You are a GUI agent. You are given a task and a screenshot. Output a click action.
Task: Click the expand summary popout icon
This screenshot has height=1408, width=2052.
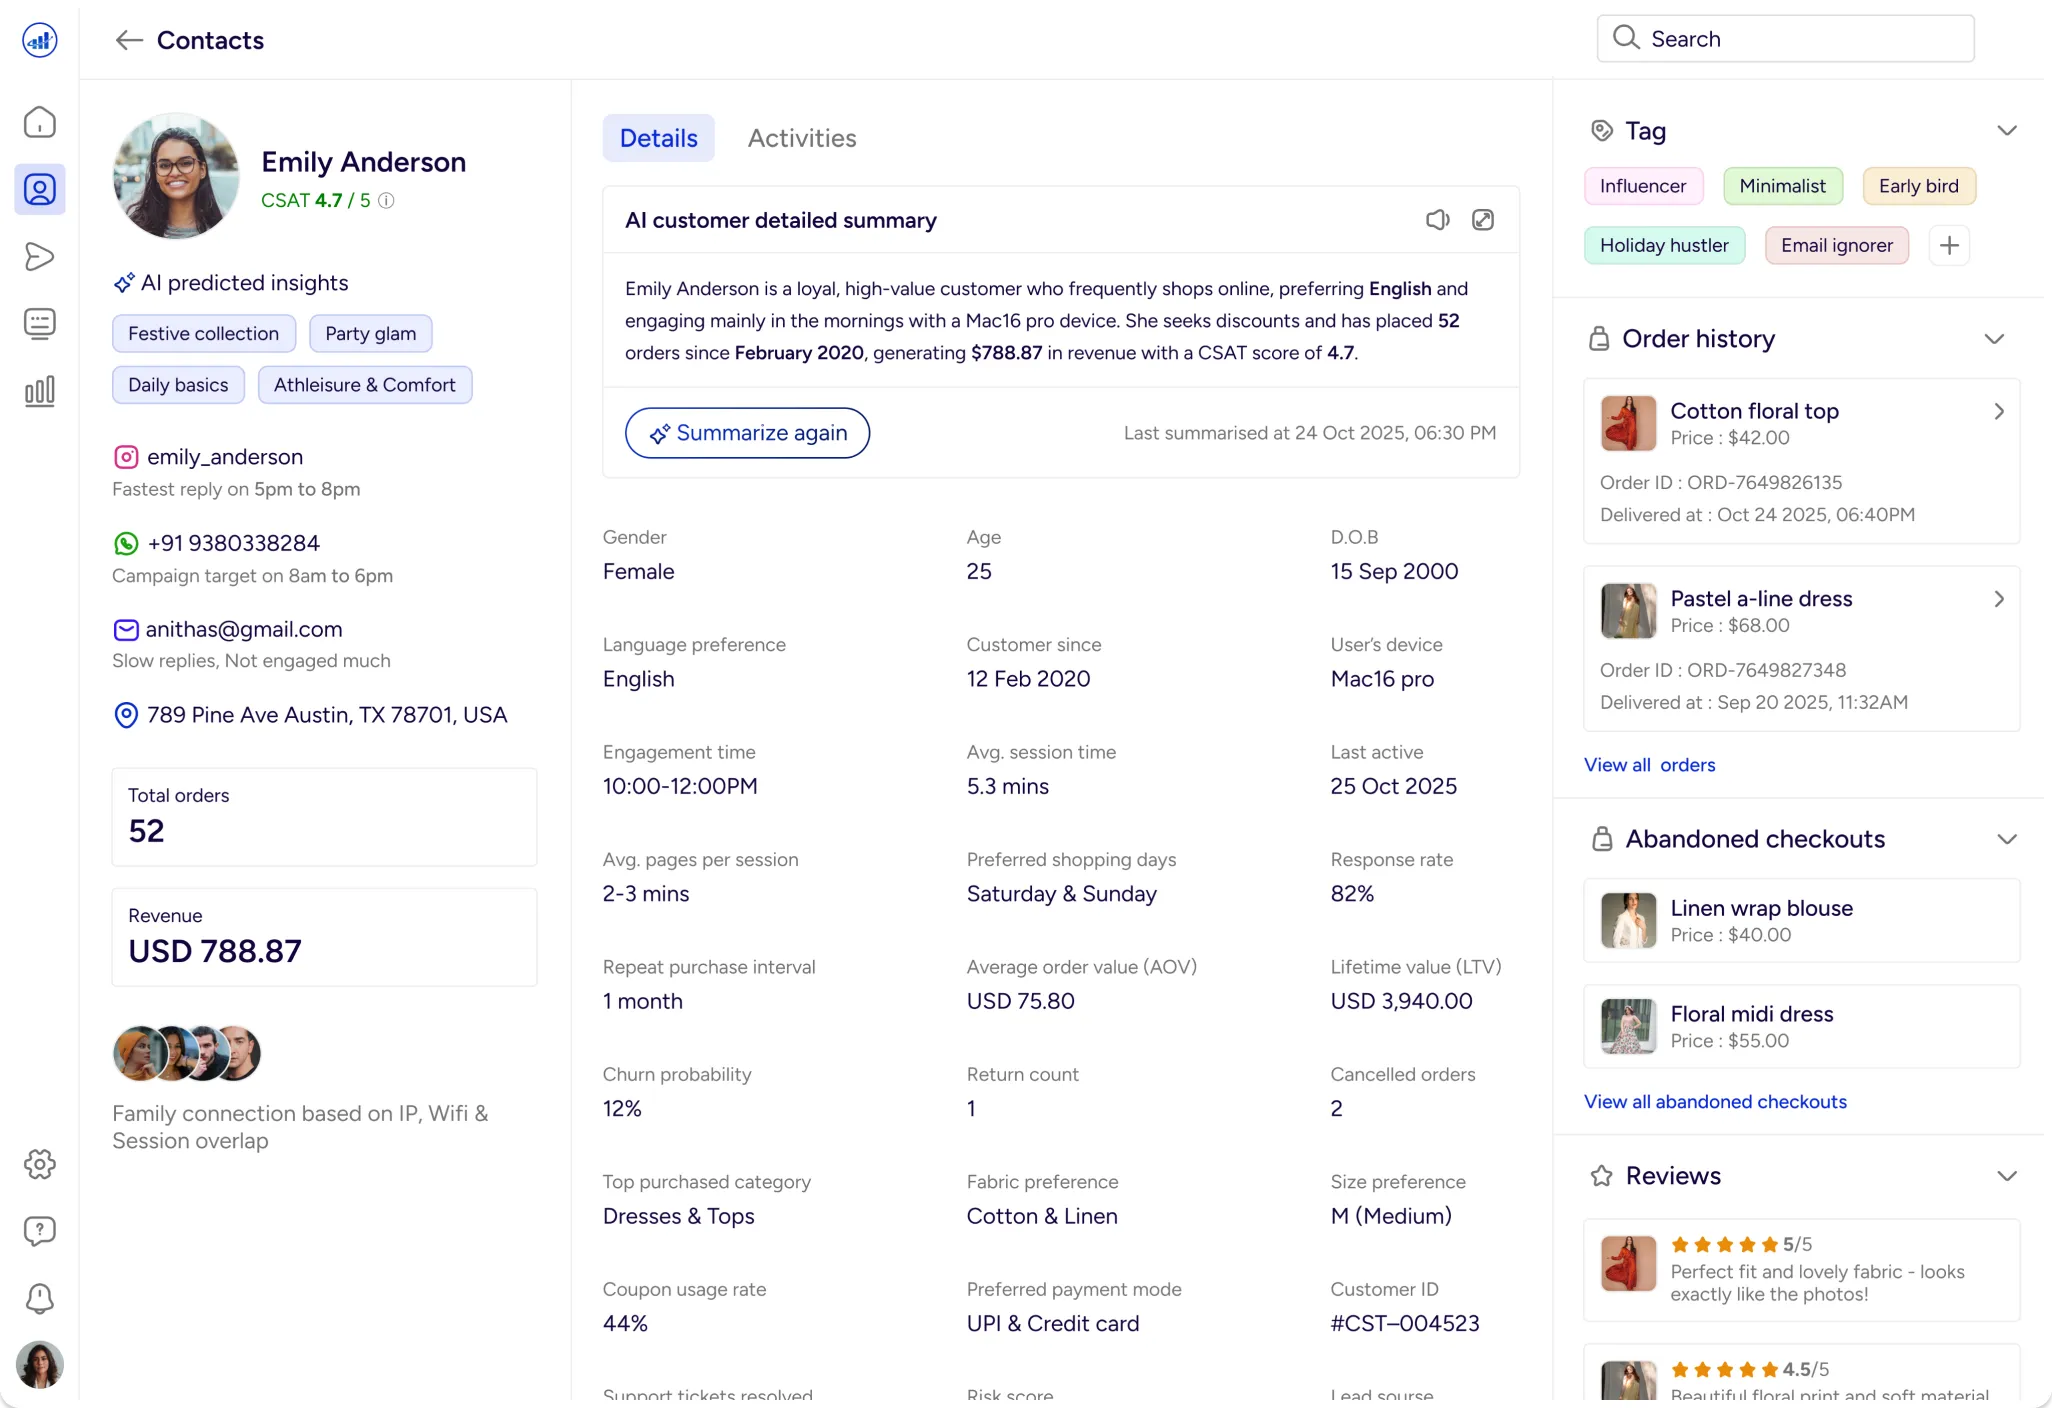1483,220
